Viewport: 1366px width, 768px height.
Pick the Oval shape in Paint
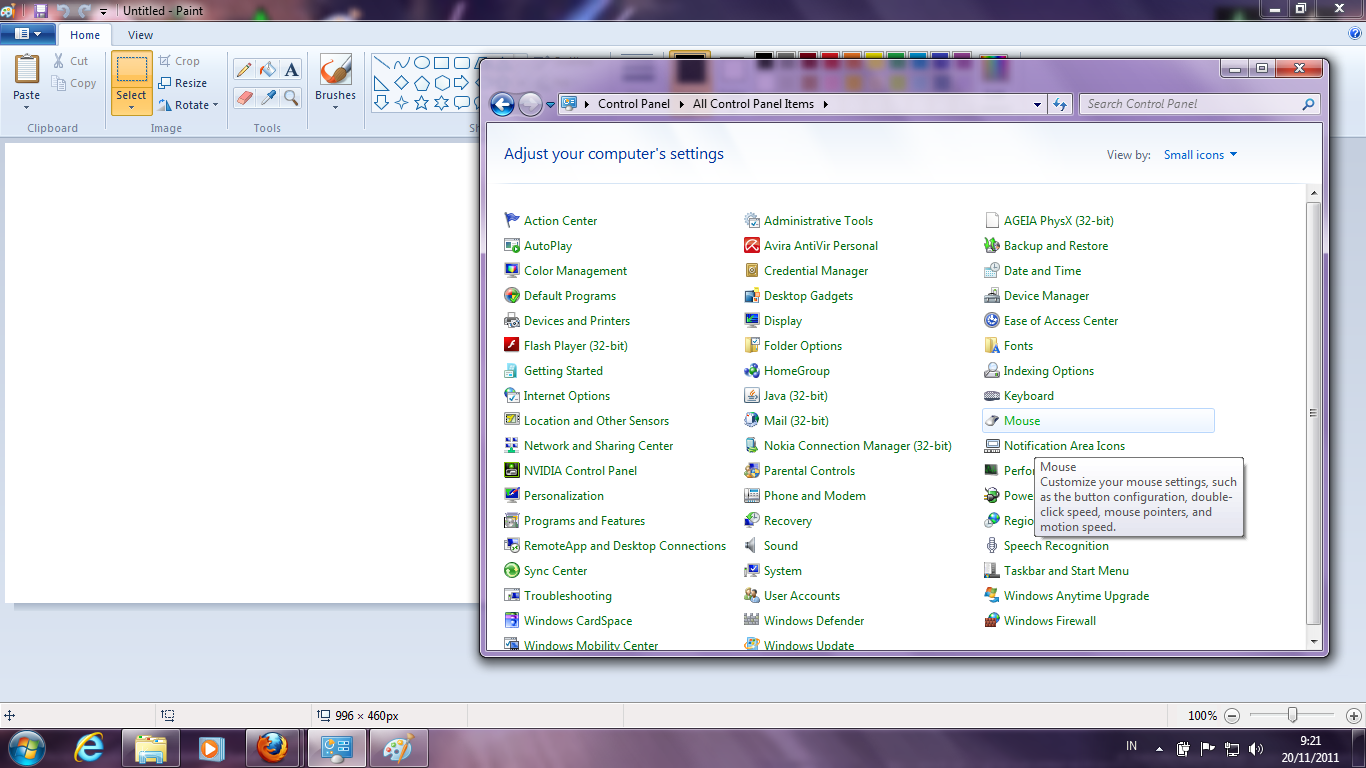pos(421,63)
